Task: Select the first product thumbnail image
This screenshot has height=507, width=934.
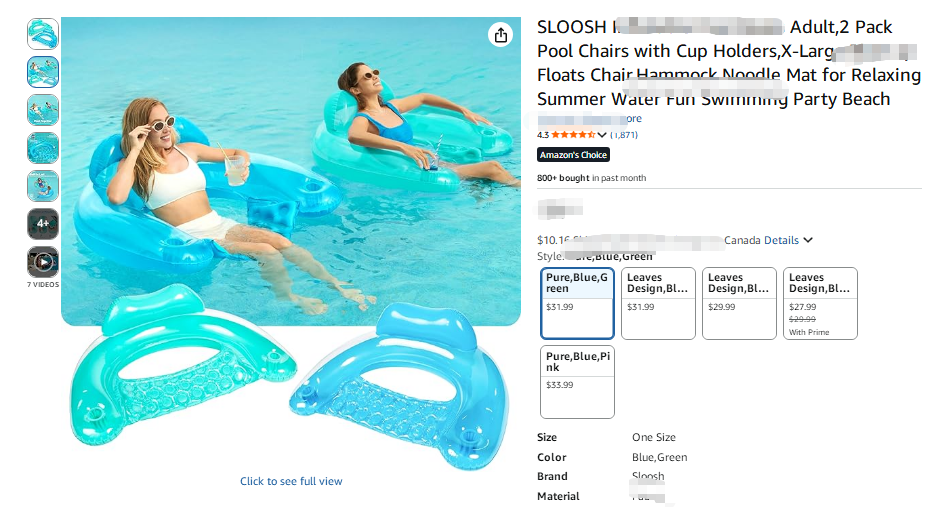Action: click(43, 33)
